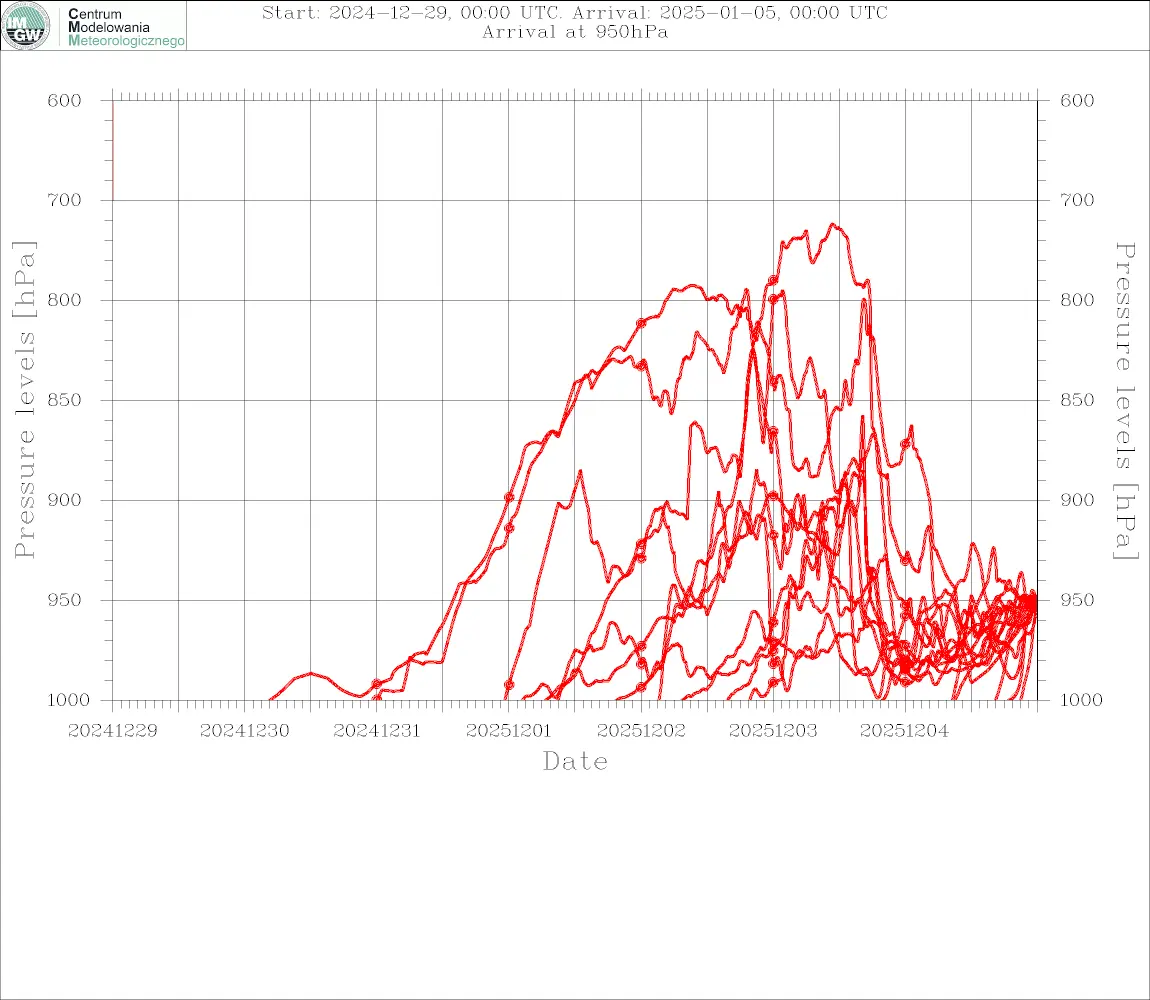
Task: Click the IMGW round logo icon
Action: pyautogui.click(x=26, y=26)
